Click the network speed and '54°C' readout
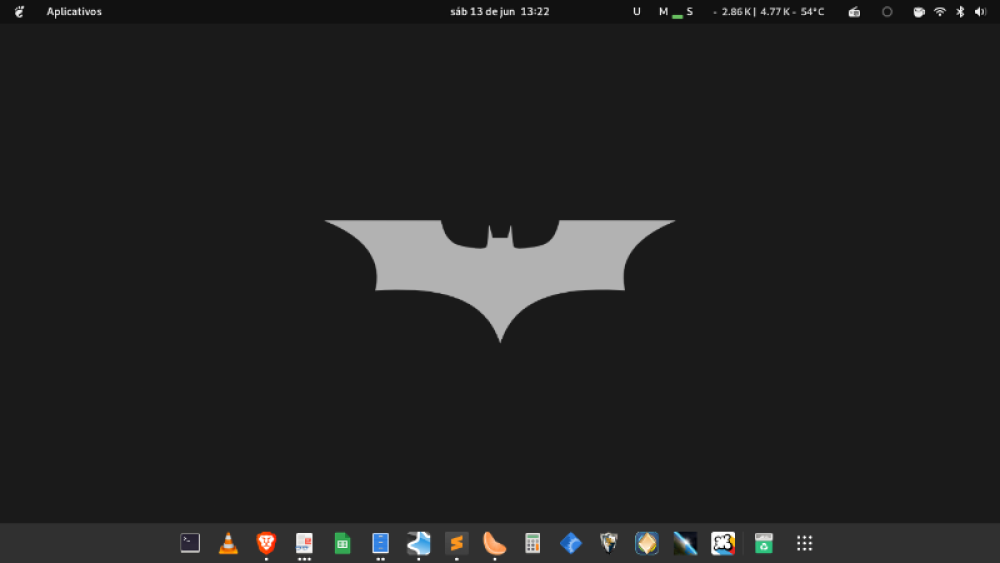This screenshot has height=563, width=1000. pyautogui.click(x=768, y=11)
